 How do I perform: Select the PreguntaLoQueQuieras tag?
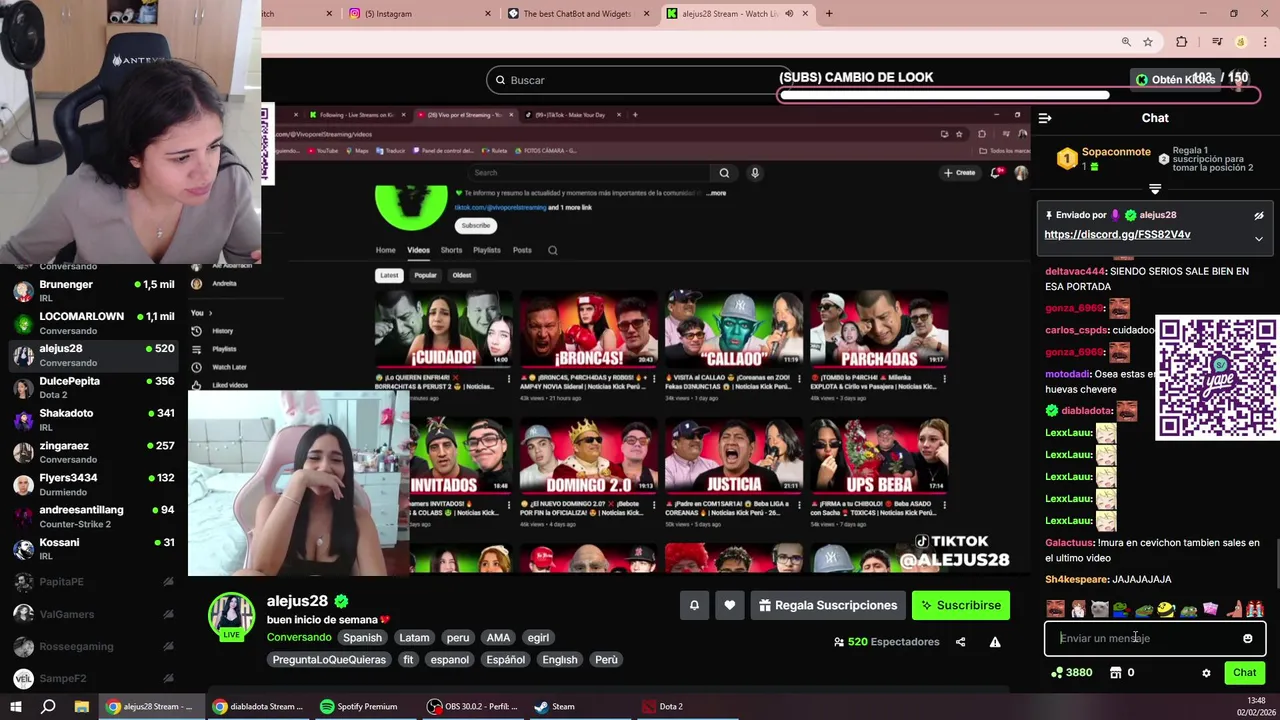point(329,660)
